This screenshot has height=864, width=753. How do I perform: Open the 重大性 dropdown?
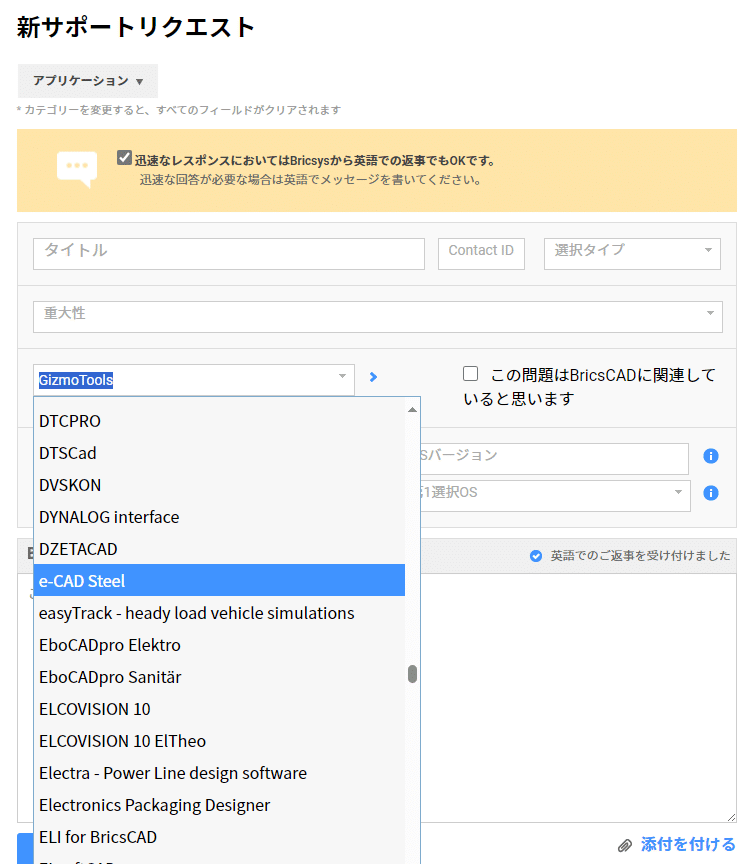coord(377,316)
